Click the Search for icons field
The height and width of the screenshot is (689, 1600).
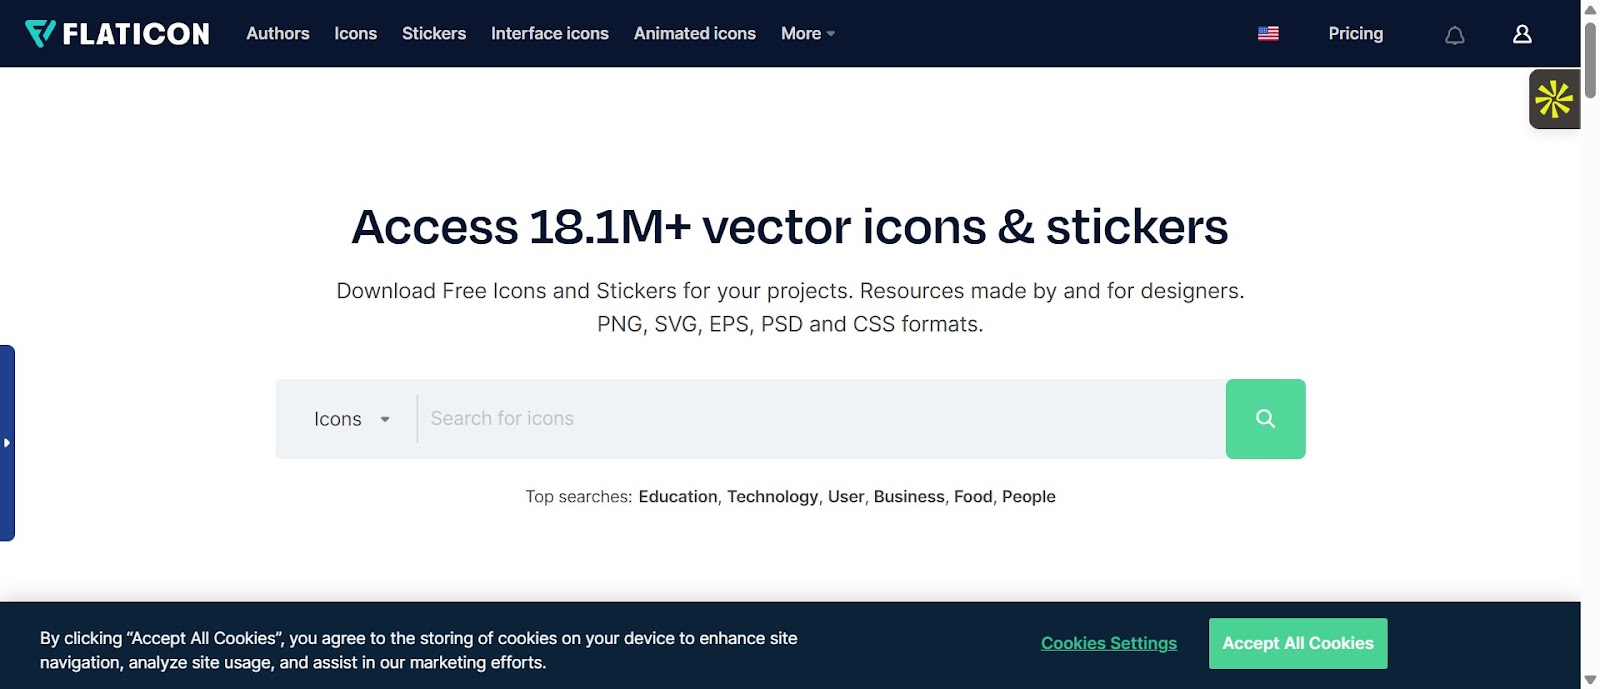pos(821,419)
